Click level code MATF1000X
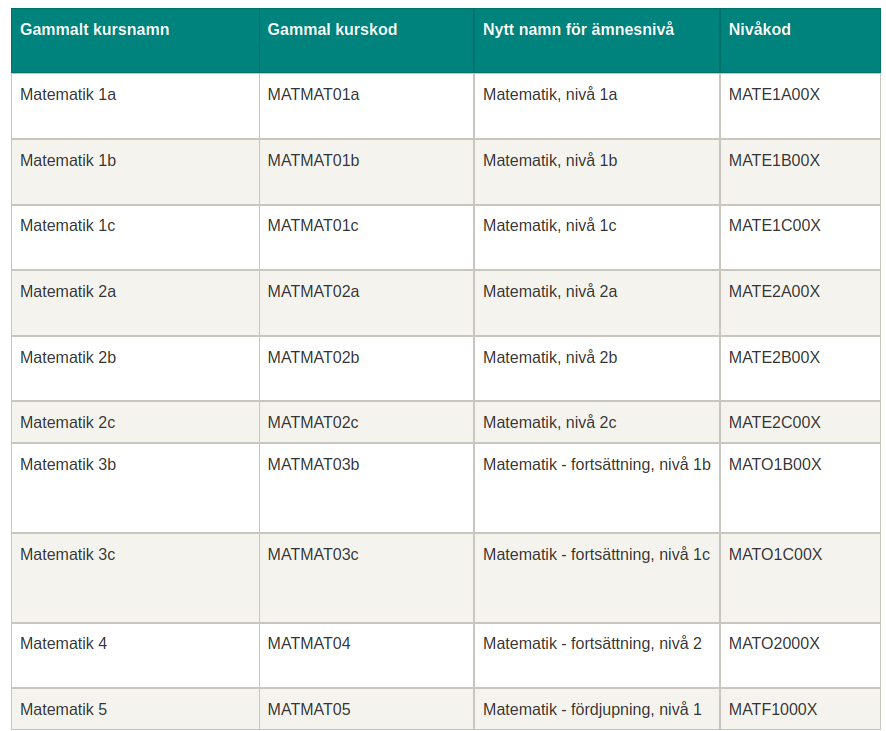The width and height of the screenshot is (886, 731). (x=772, y=710)
